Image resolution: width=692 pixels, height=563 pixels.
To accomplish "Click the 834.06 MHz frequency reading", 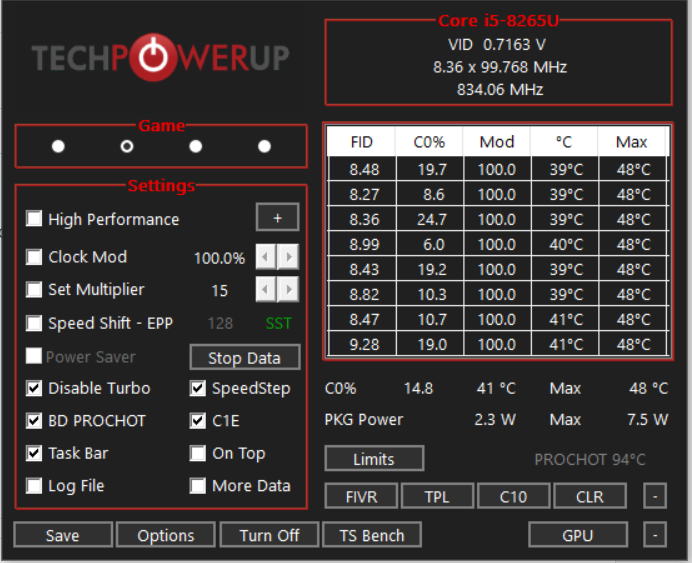I will point(500,90).
